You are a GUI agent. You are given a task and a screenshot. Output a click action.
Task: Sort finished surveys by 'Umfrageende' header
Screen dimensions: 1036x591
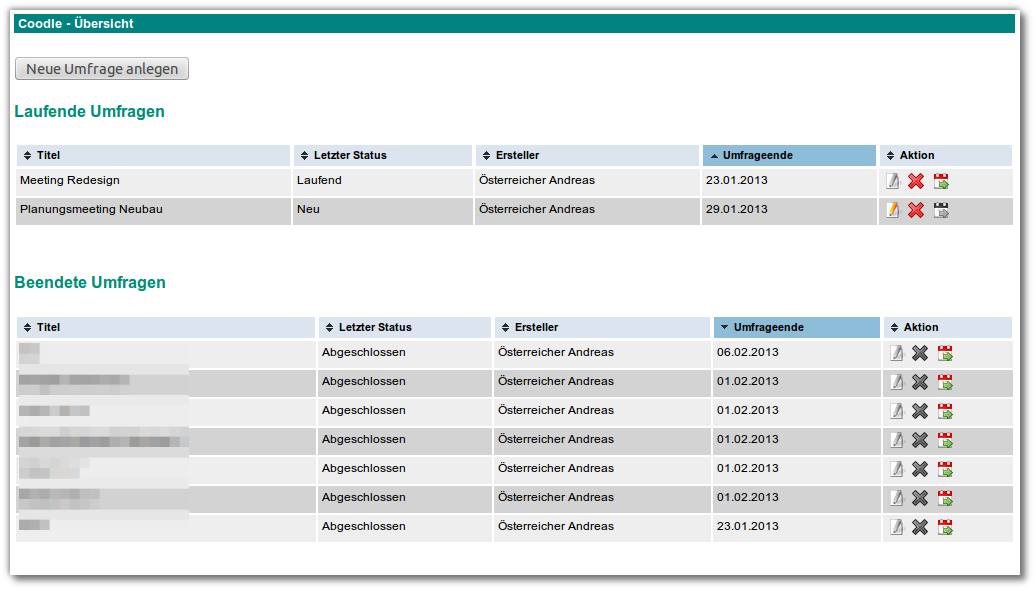tap(768, 327)
